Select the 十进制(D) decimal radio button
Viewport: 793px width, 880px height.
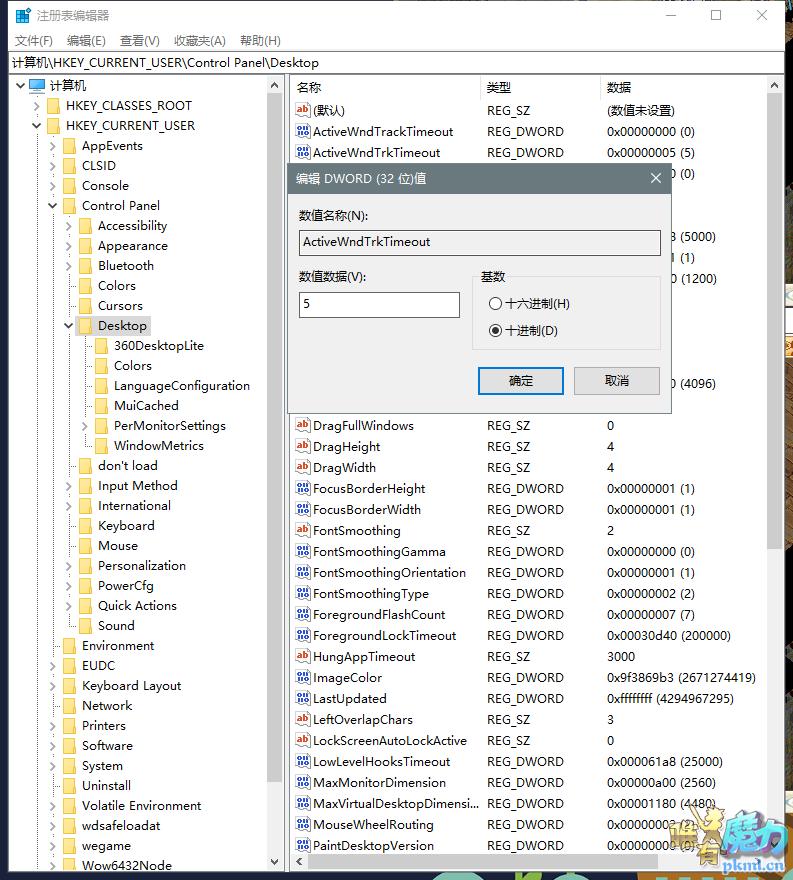495,331
